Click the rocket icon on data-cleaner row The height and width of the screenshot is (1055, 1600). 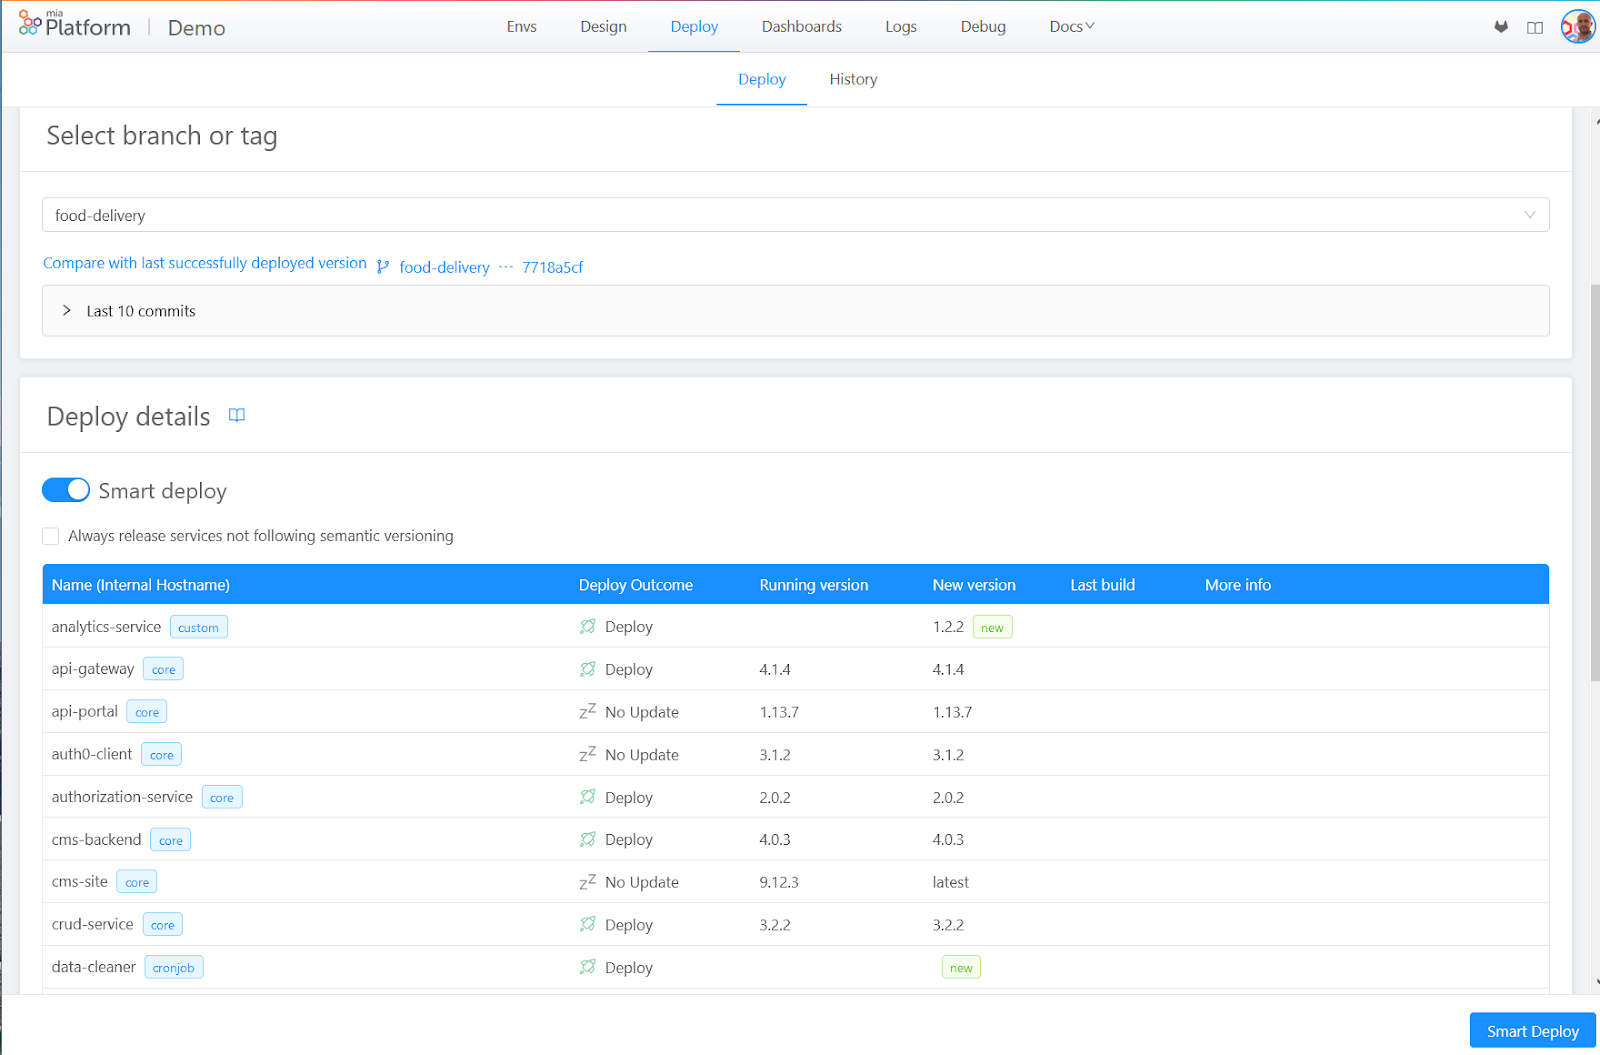click(x=588, y=966)
